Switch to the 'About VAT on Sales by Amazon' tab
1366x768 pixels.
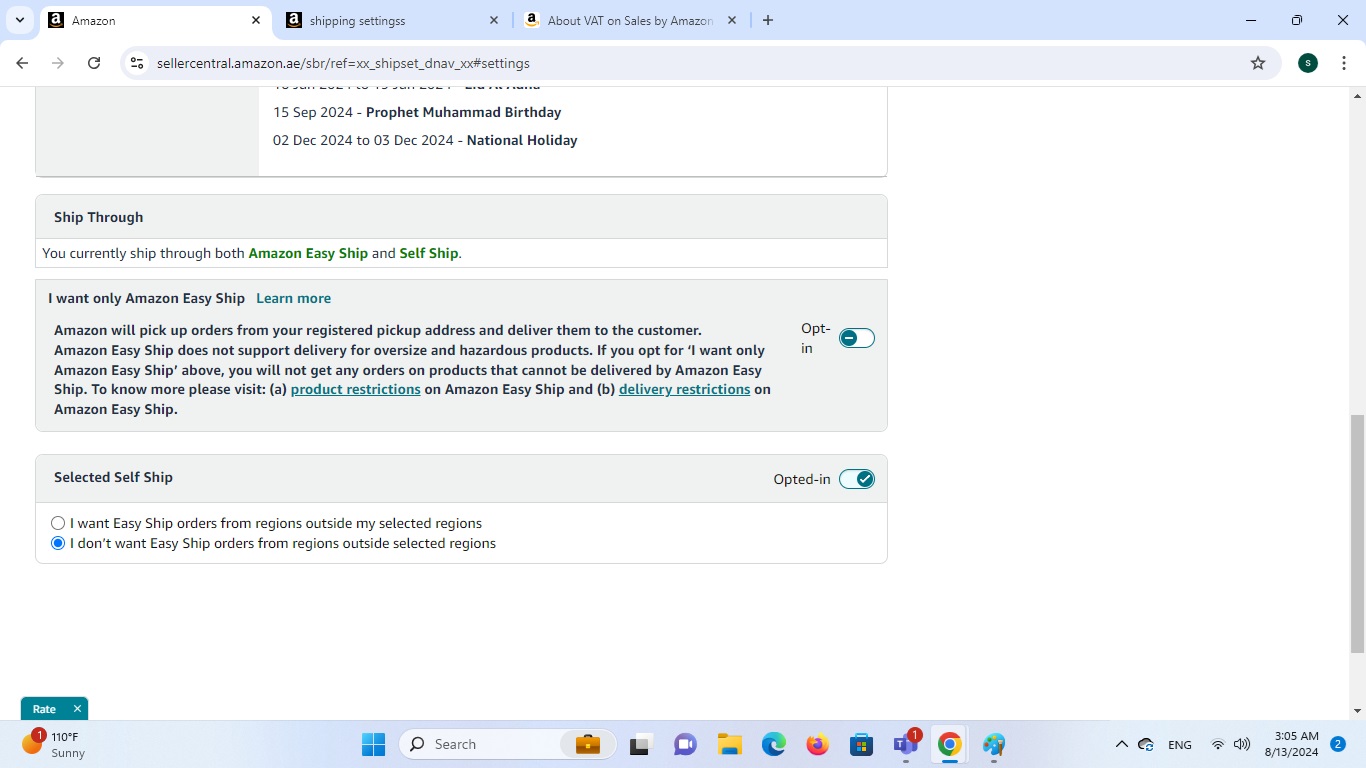coord(630,20)
